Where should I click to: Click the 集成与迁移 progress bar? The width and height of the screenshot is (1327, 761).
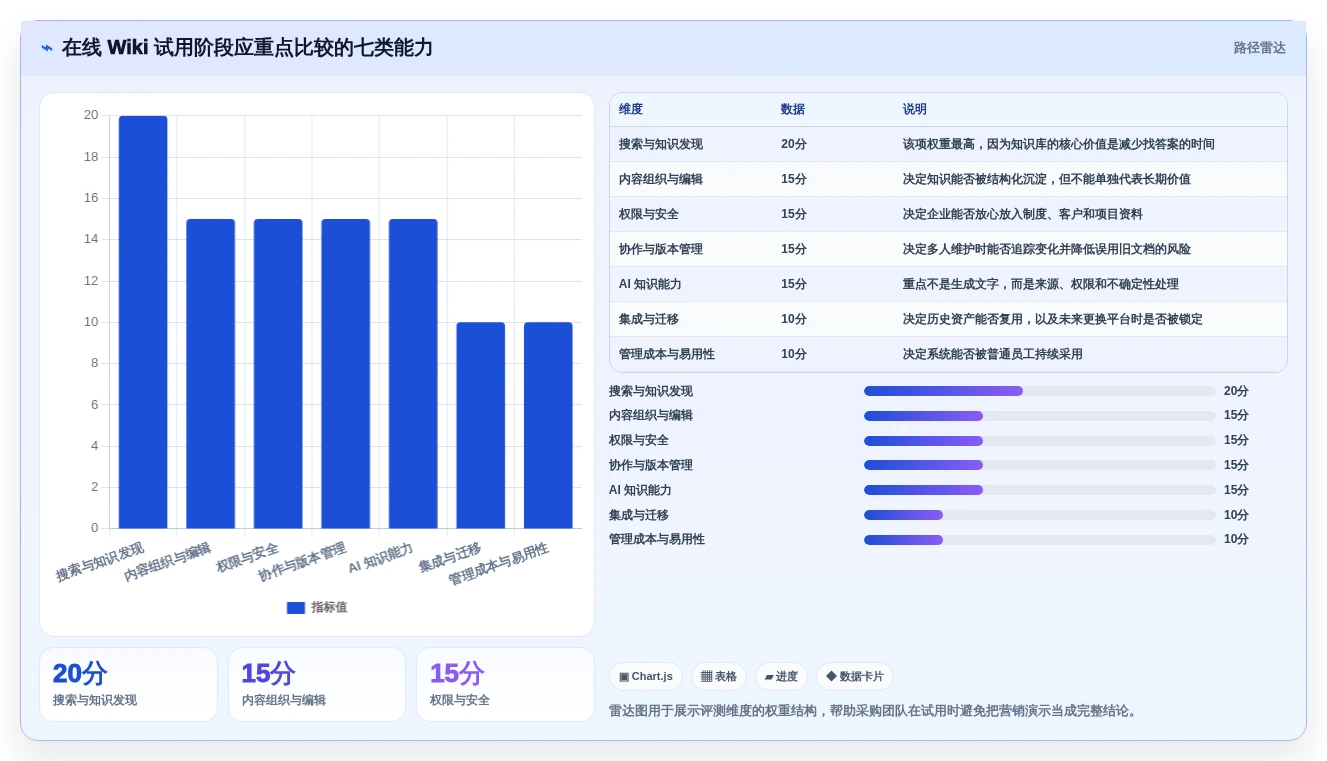(1040, 515)
